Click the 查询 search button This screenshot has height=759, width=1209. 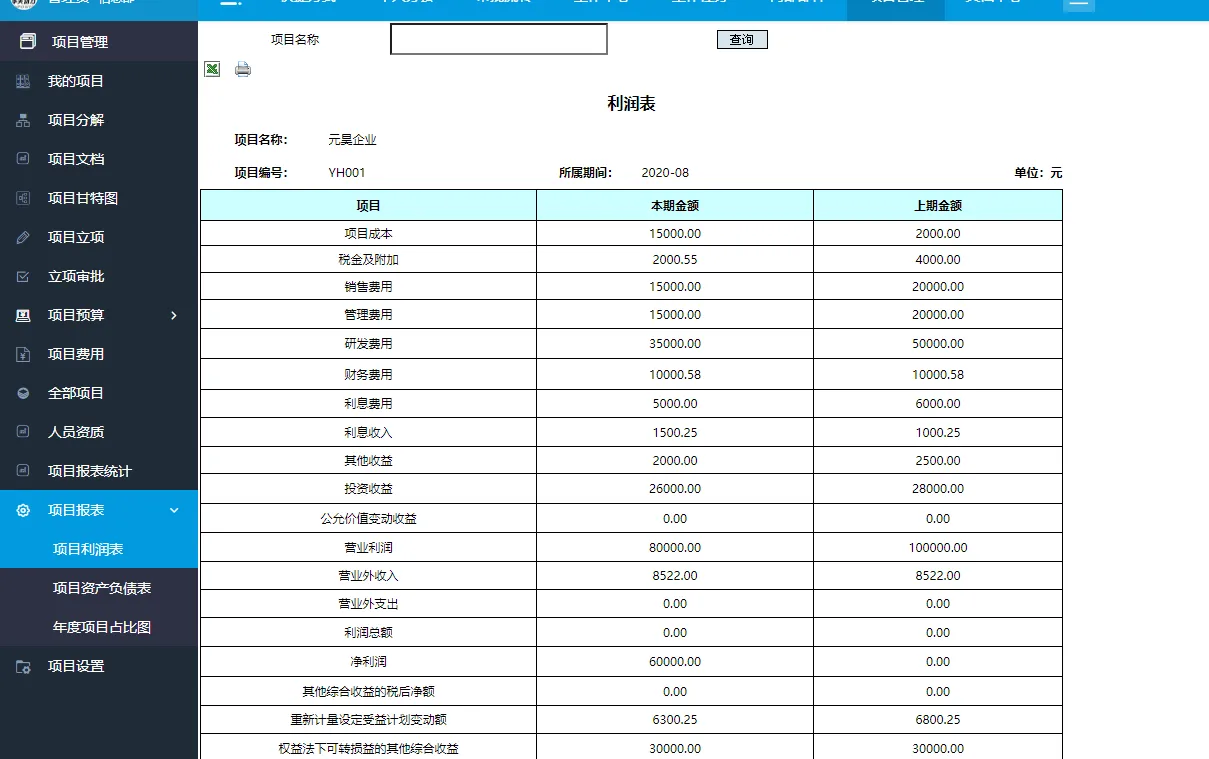pos(742,40)
